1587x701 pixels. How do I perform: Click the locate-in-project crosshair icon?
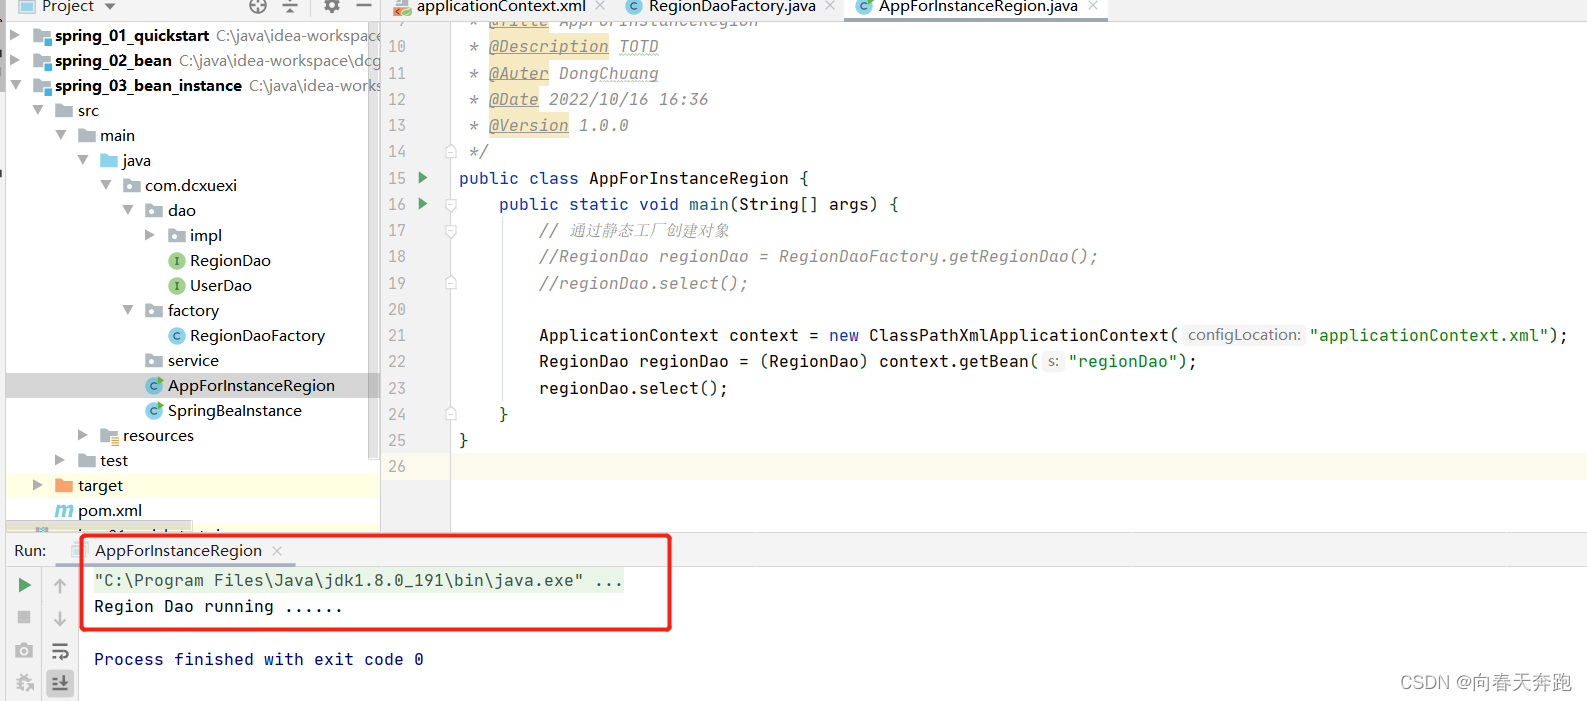[258, 6]
